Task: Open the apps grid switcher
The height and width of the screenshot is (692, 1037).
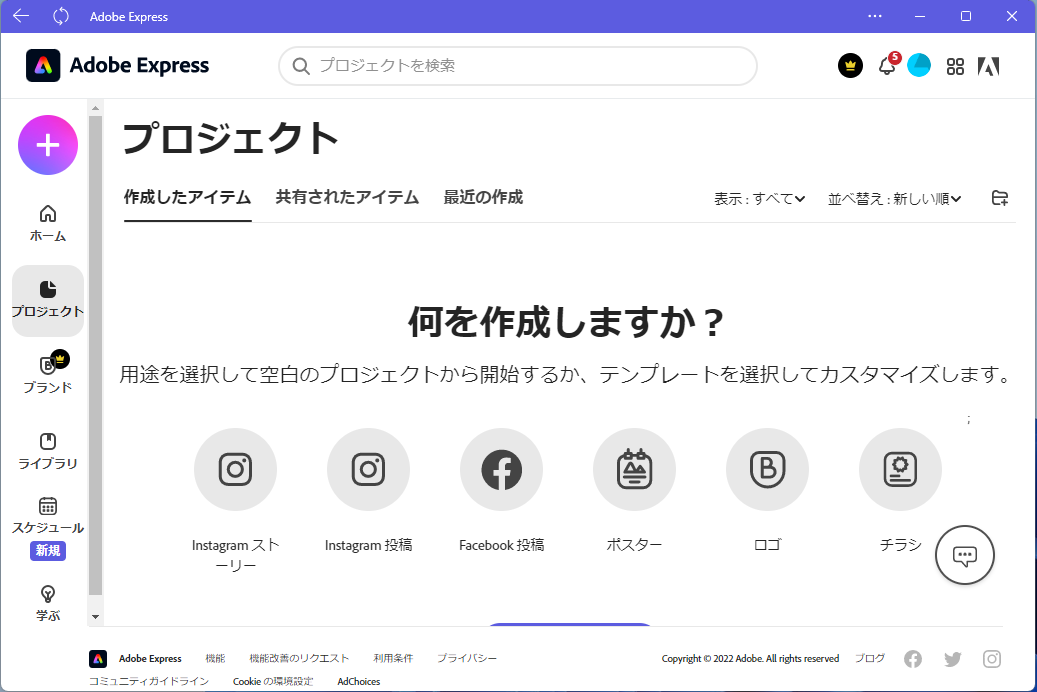Action: [955, 66]
